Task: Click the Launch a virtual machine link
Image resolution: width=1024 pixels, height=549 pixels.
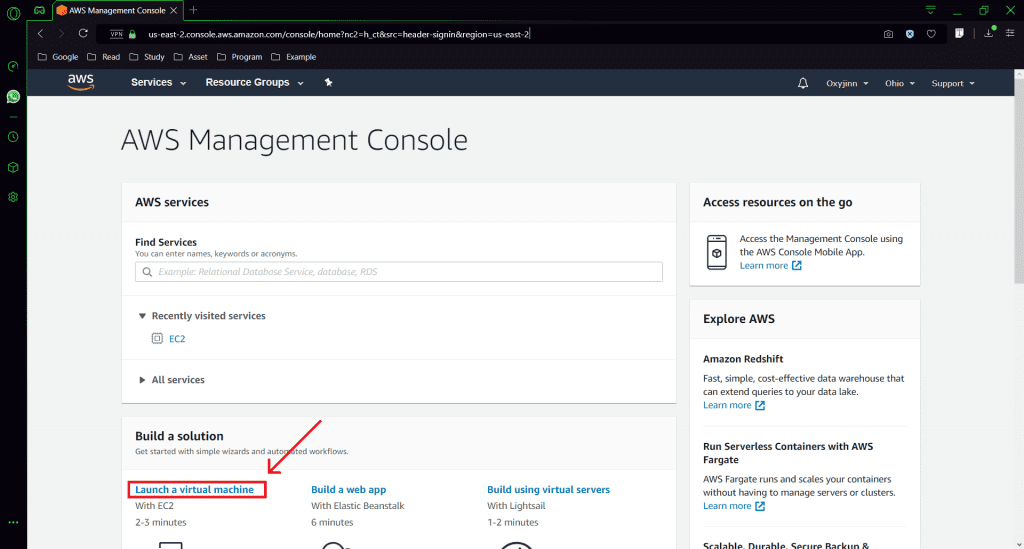Action: pyautogui.click(x=195, y=490)
